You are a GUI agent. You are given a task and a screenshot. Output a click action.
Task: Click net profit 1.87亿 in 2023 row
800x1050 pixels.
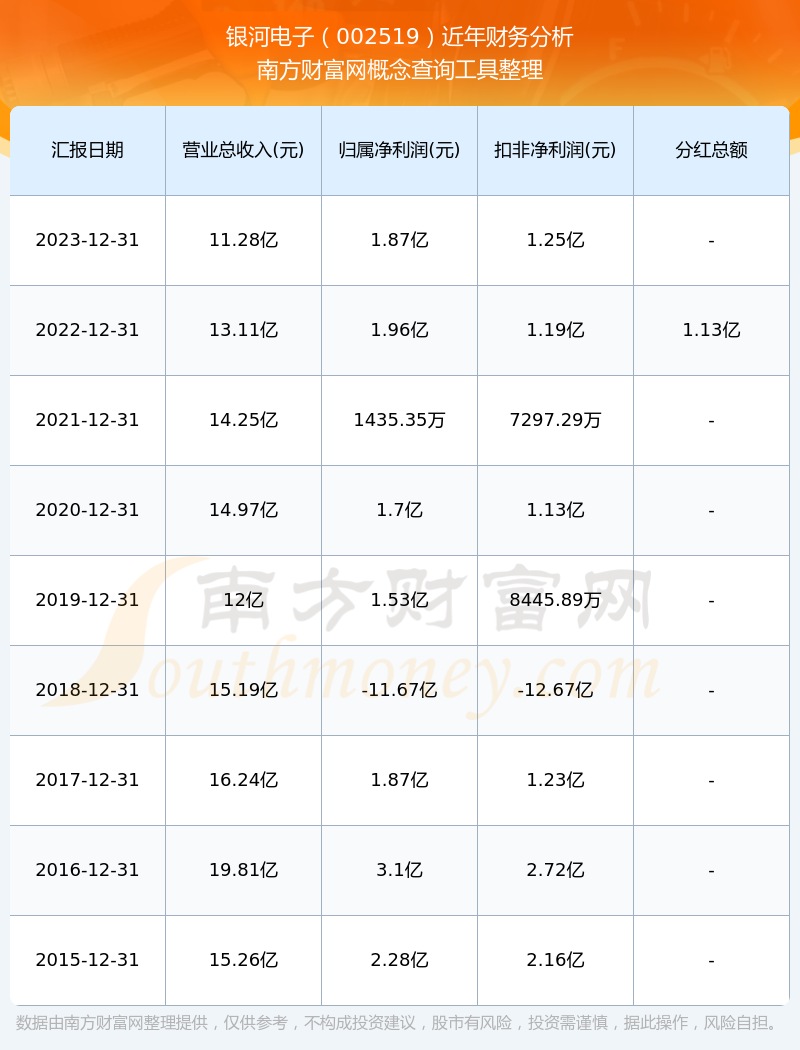point(400,240)
